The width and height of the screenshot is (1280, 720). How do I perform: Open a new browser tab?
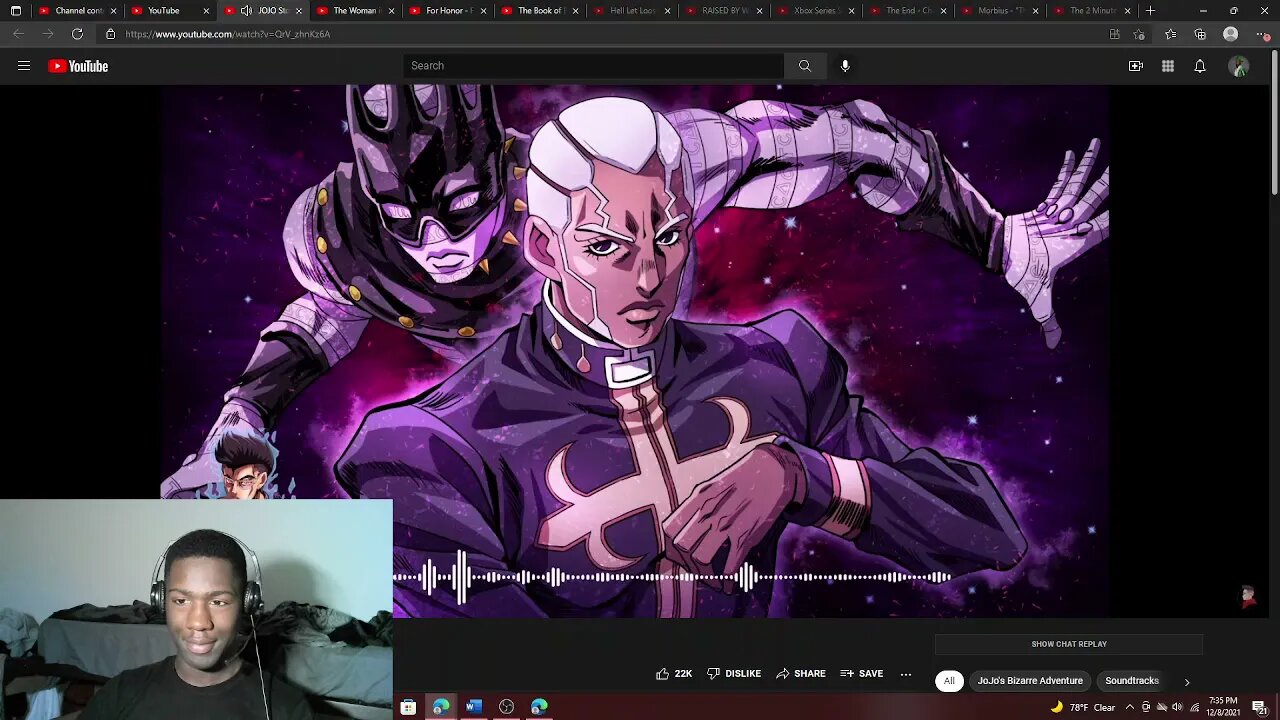tap(1150, 11)
